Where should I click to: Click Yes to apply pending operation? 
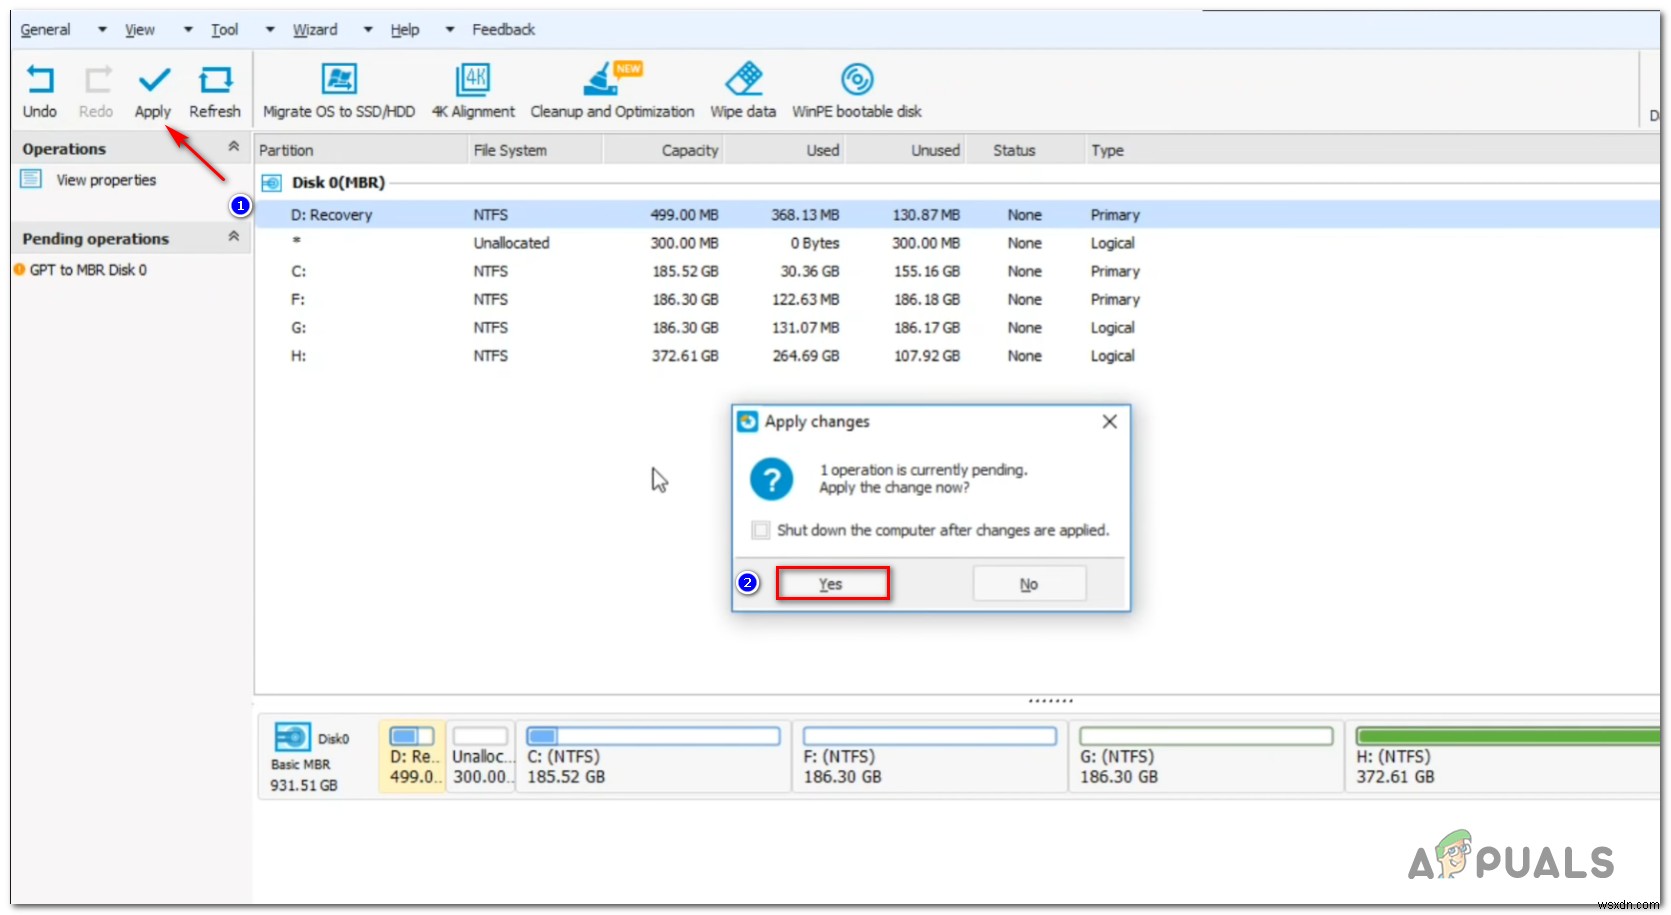[x=832, y=583]
